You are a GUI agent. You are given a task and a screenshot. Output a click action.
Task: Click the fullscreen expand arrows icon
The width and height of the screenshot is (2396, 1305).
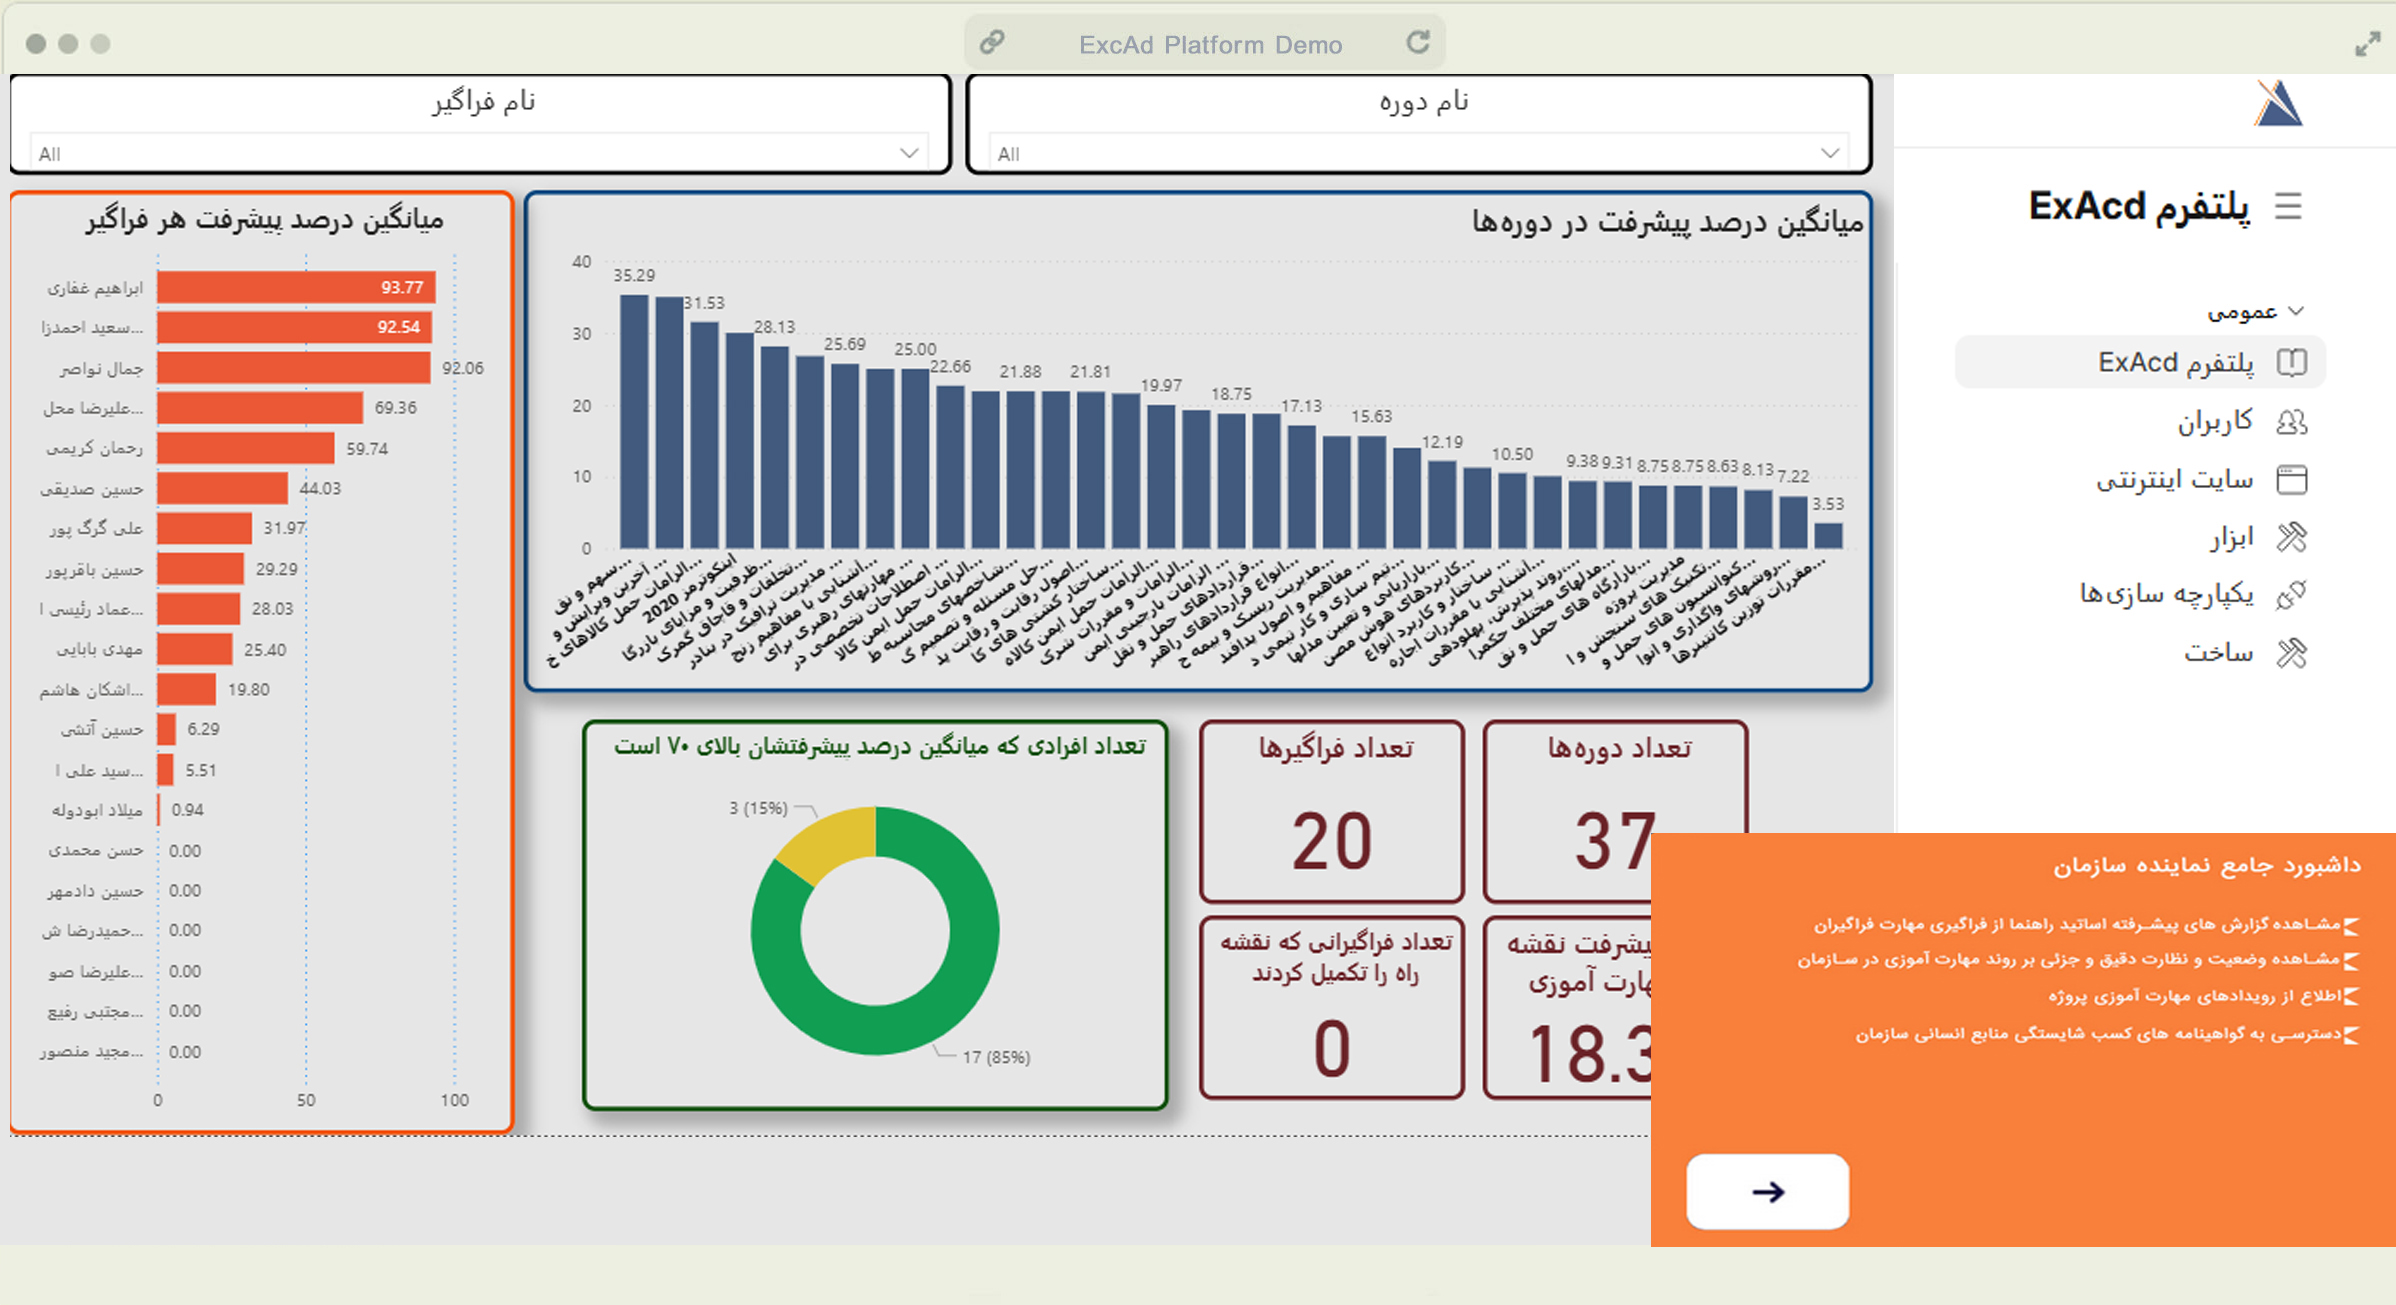[x=2367, y=45]
